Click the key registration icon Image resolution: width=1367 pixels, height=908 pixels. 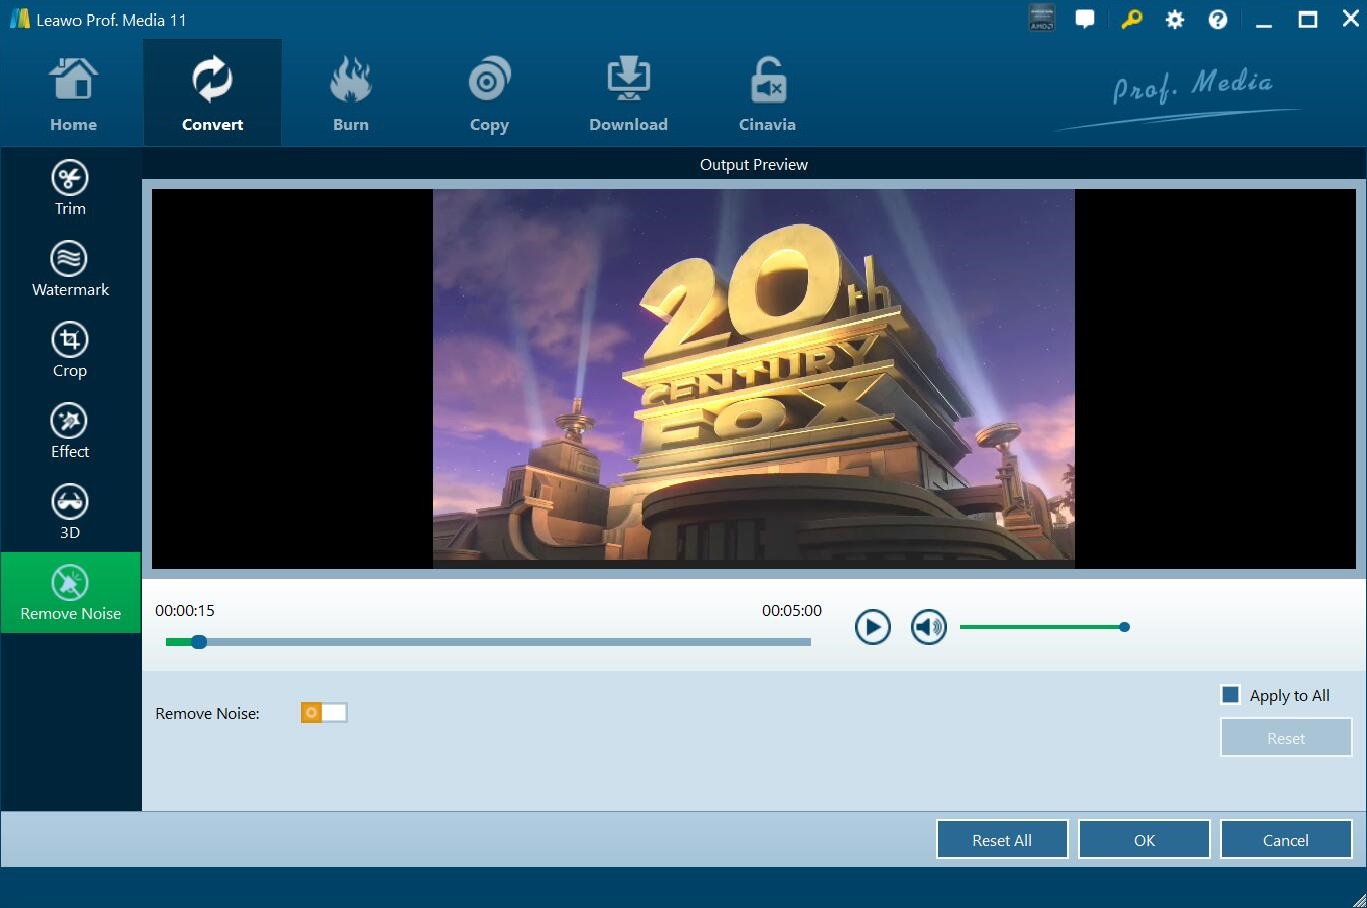1131,19
